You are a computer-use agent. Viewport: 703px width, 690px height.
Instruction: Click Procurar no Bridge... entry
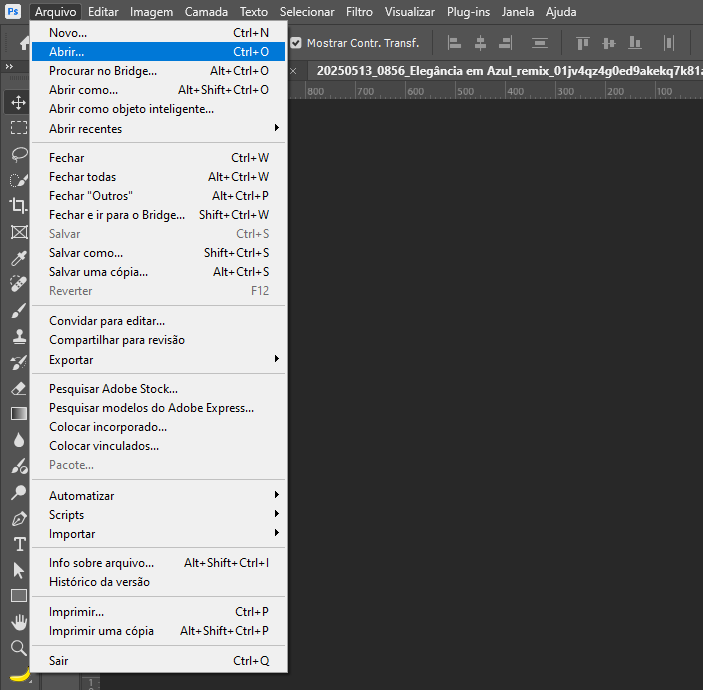[158, 71]
